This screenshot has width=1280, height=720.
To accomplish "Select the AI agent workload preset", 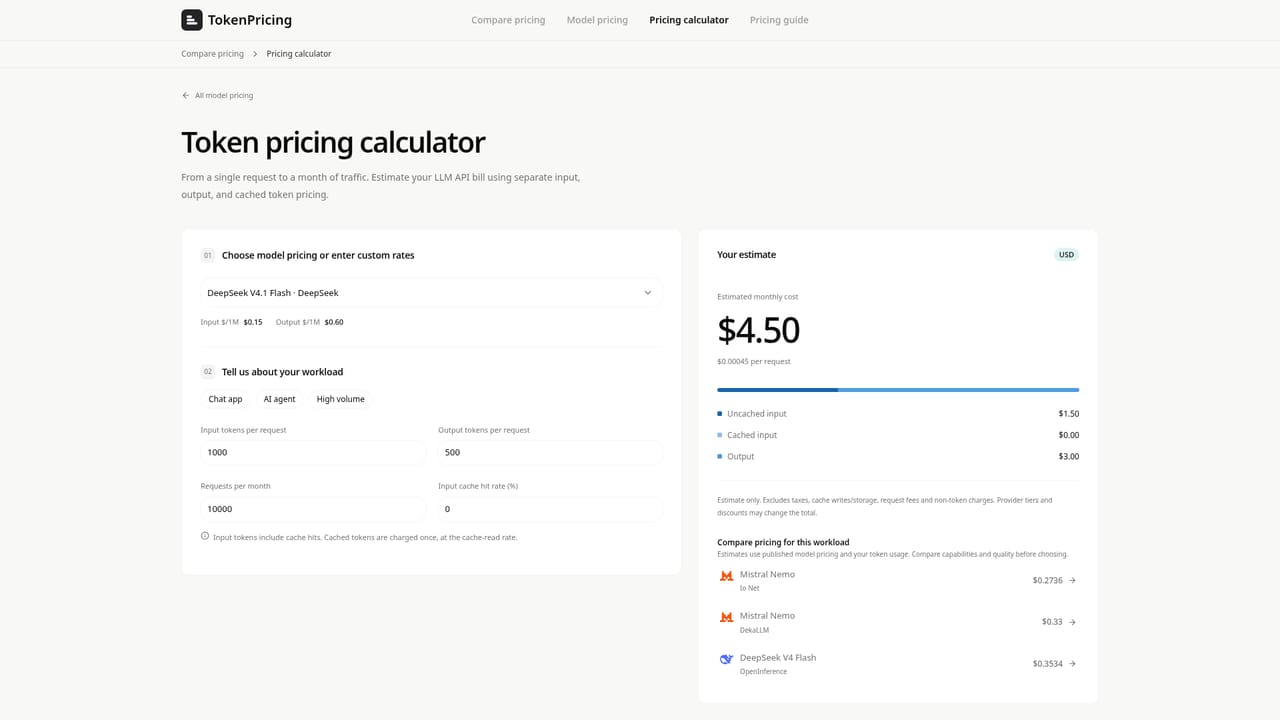I will (279, 399).
